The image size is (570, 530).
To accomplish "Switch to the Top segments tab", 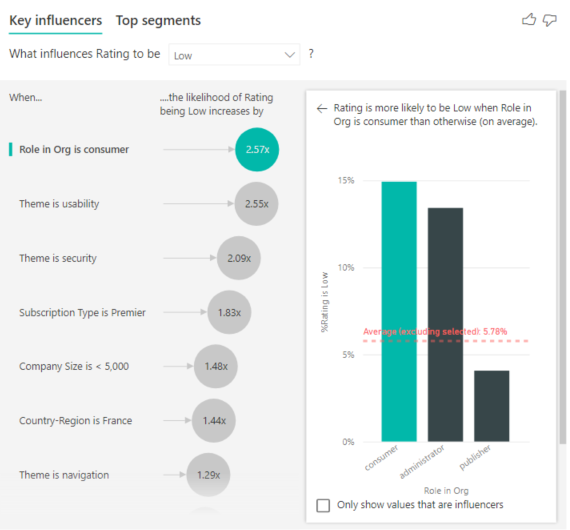I will 158,20.
